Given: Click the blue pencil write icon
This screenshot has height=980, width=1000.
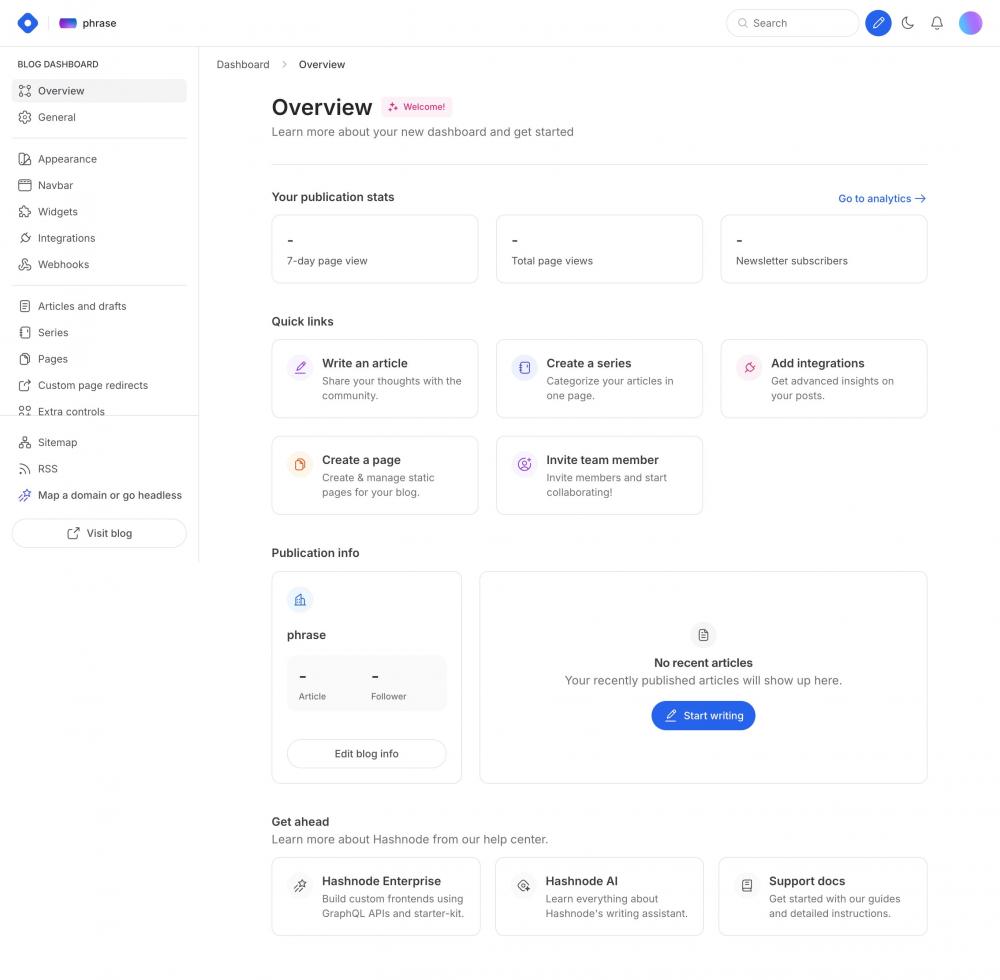Looking at the screenshot, I should (878, 23).
